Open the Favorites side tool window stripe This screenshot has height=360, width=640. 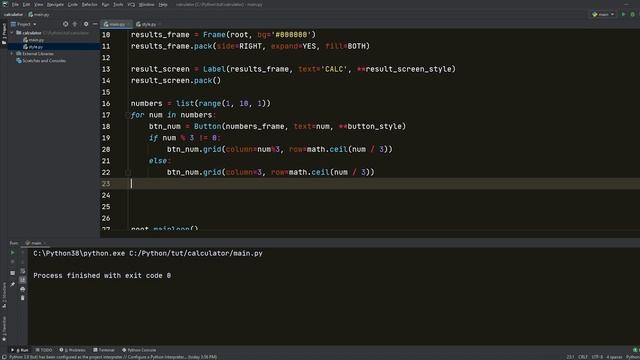[4, 329]
